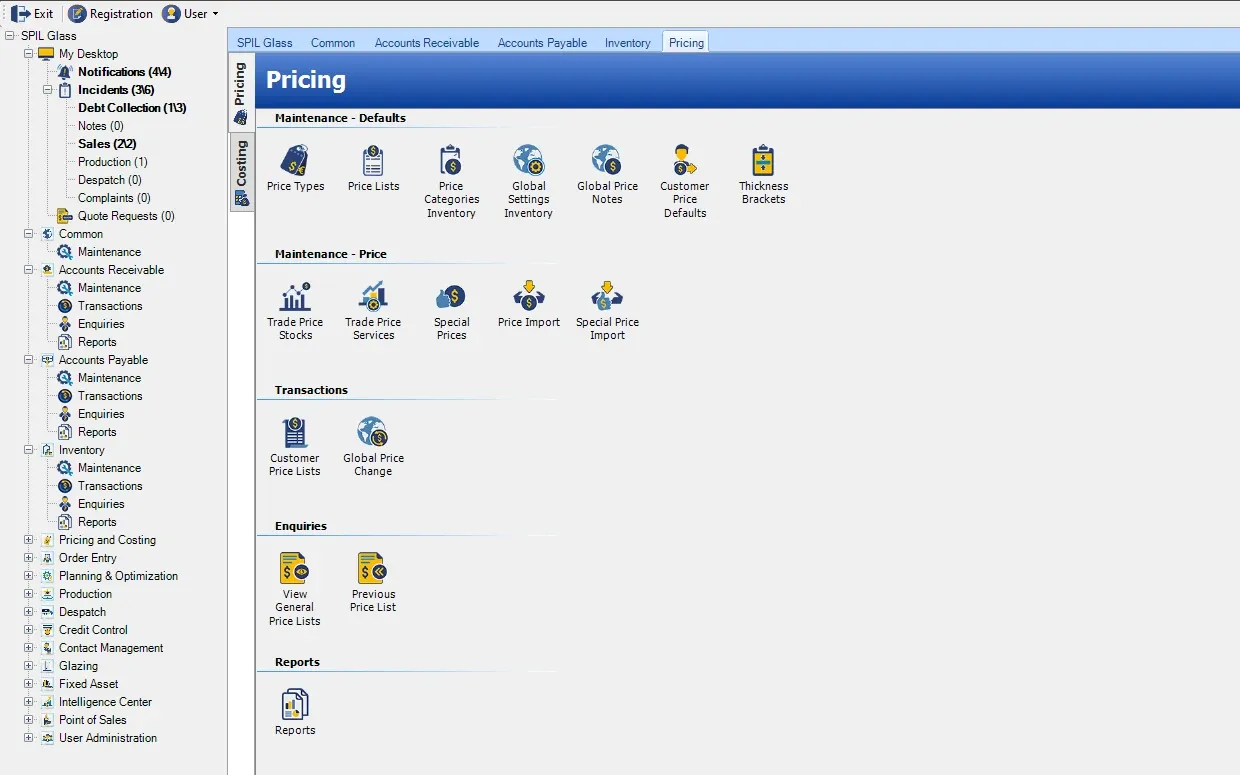Select the vertical Costing side tab

pyautogui.click(x=241, y=172)
